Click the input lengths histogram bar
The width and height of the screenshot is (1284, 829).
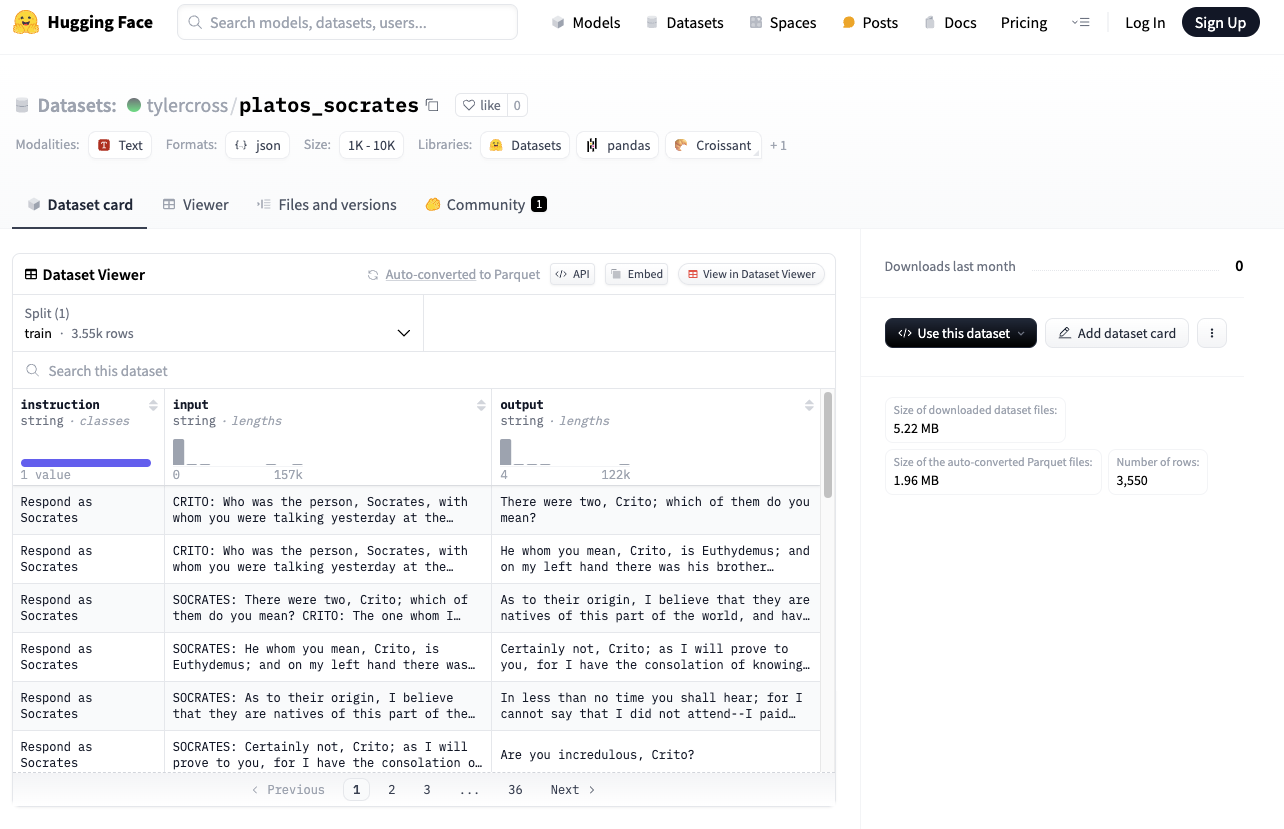click(178, 452)
